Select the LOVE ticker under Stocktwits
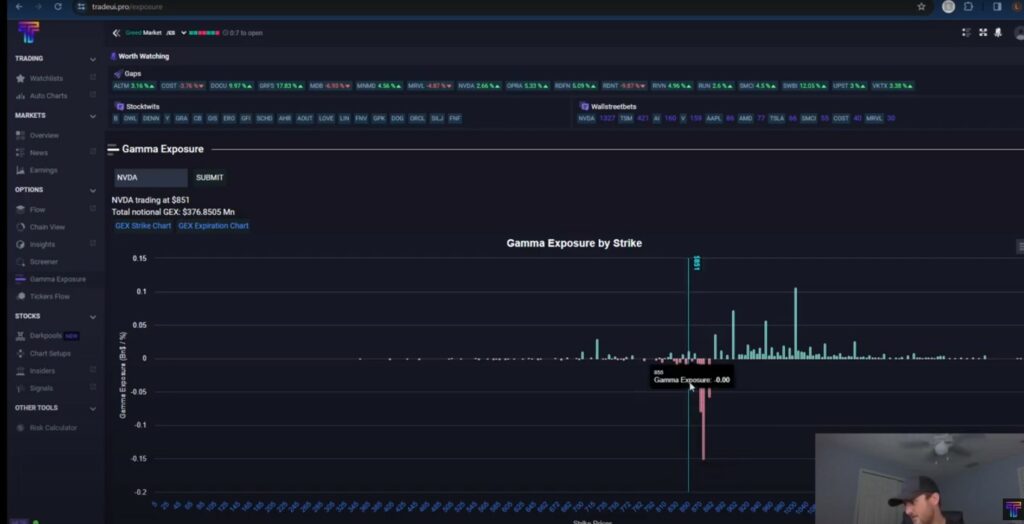Viewport: 1024px width, 524px height. pyautogui.click(x=326, y=119)
